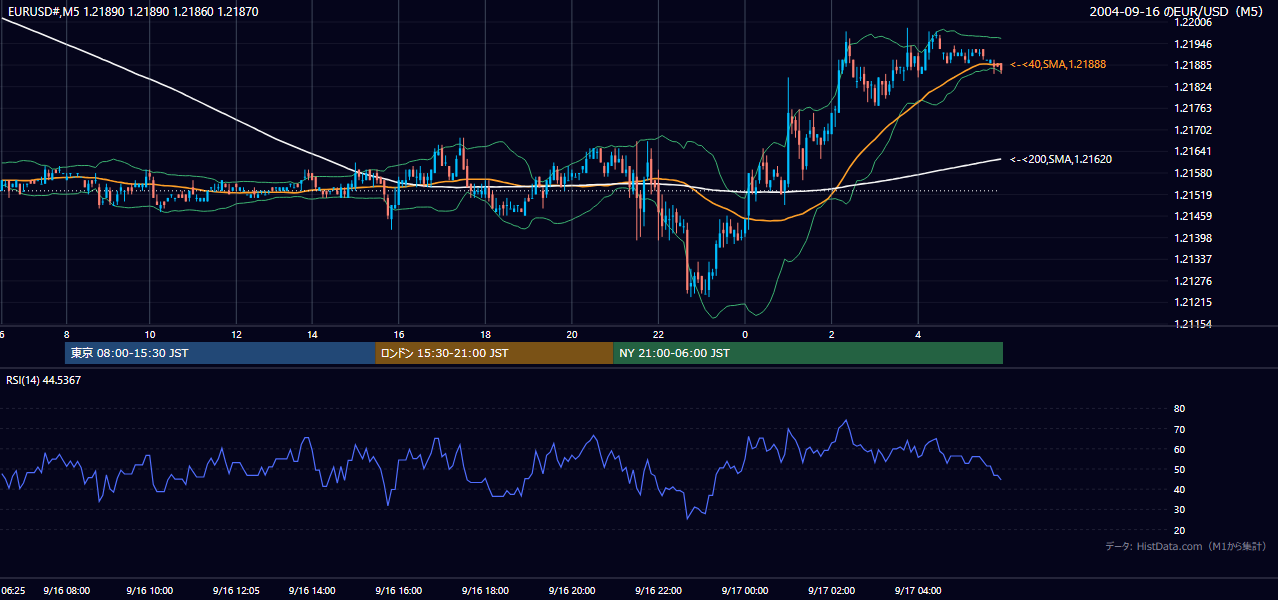Click RSI scale level 30
This screenshot has width=1278, height=600.
(x=1179, y=510)
